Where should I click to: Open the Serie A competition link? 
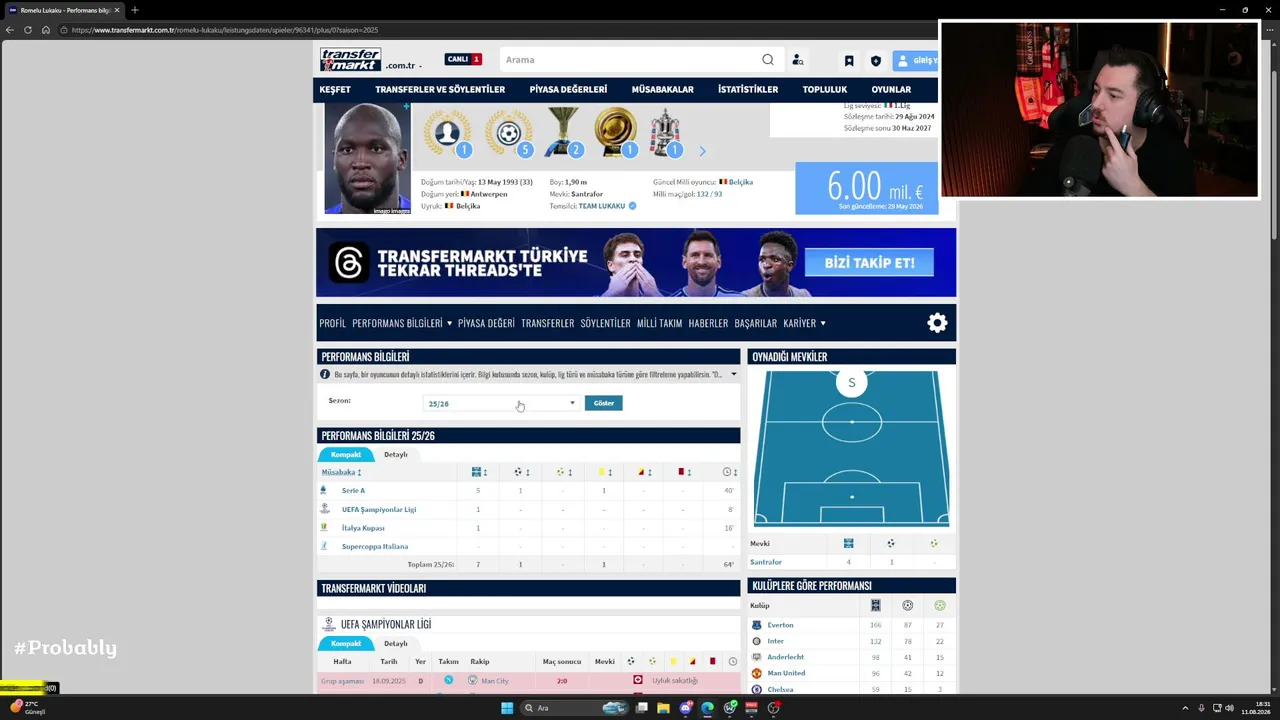[353, 491]
